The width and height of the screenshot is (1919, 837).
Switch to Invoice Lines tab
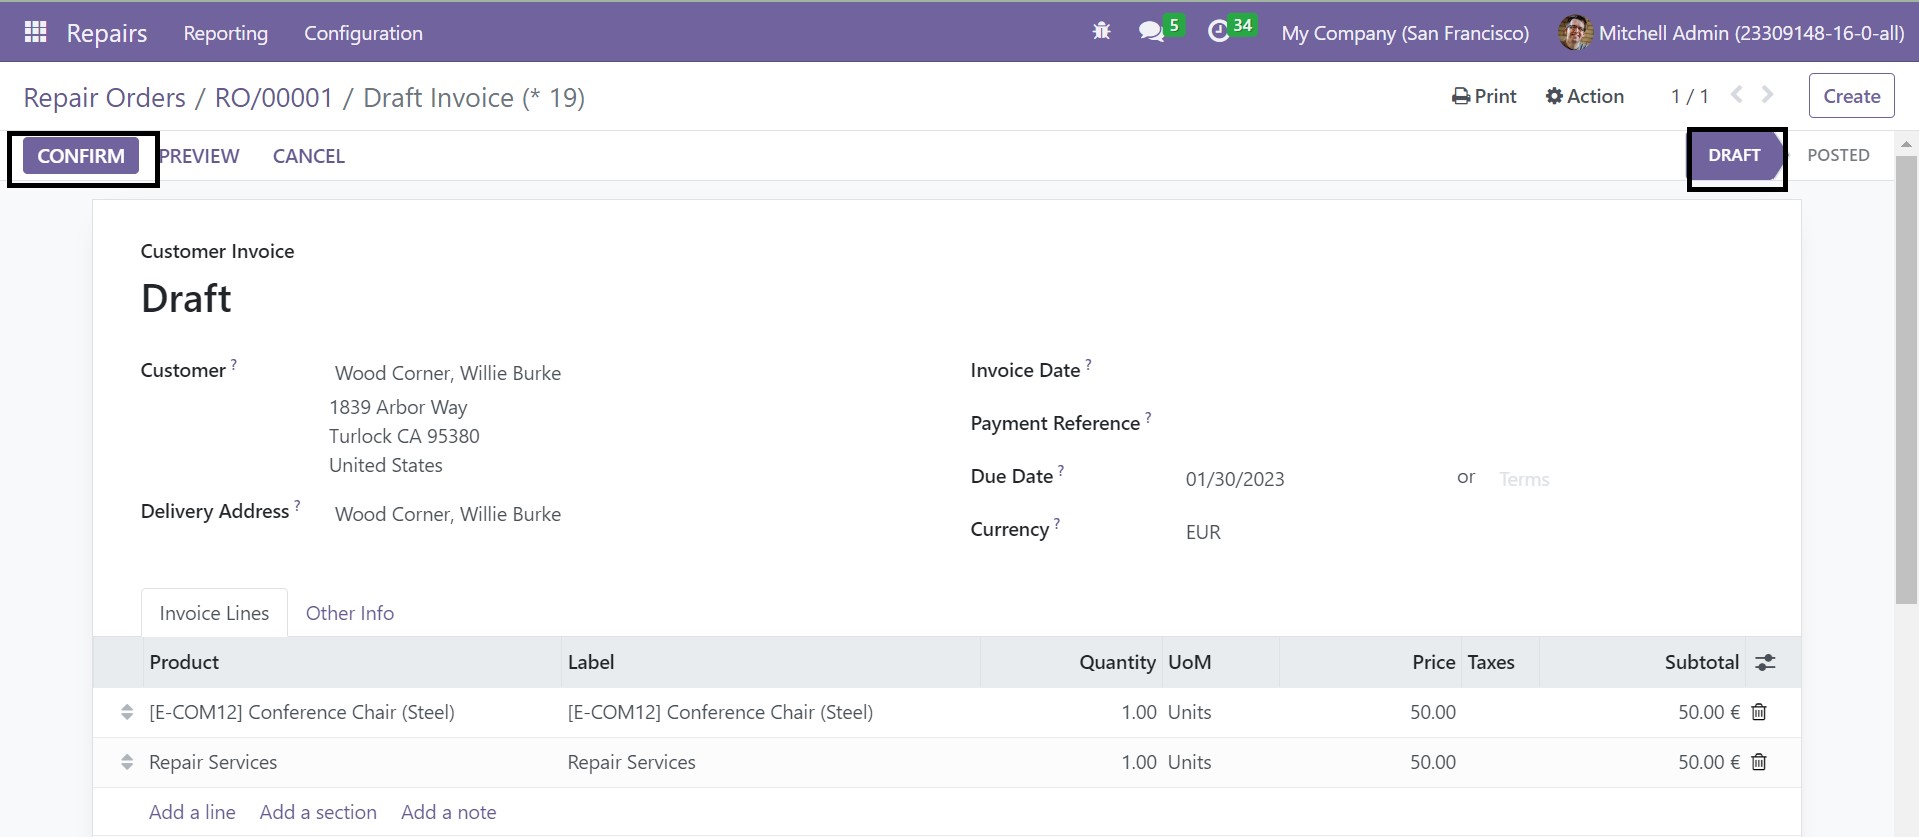[x=214, y=613]
